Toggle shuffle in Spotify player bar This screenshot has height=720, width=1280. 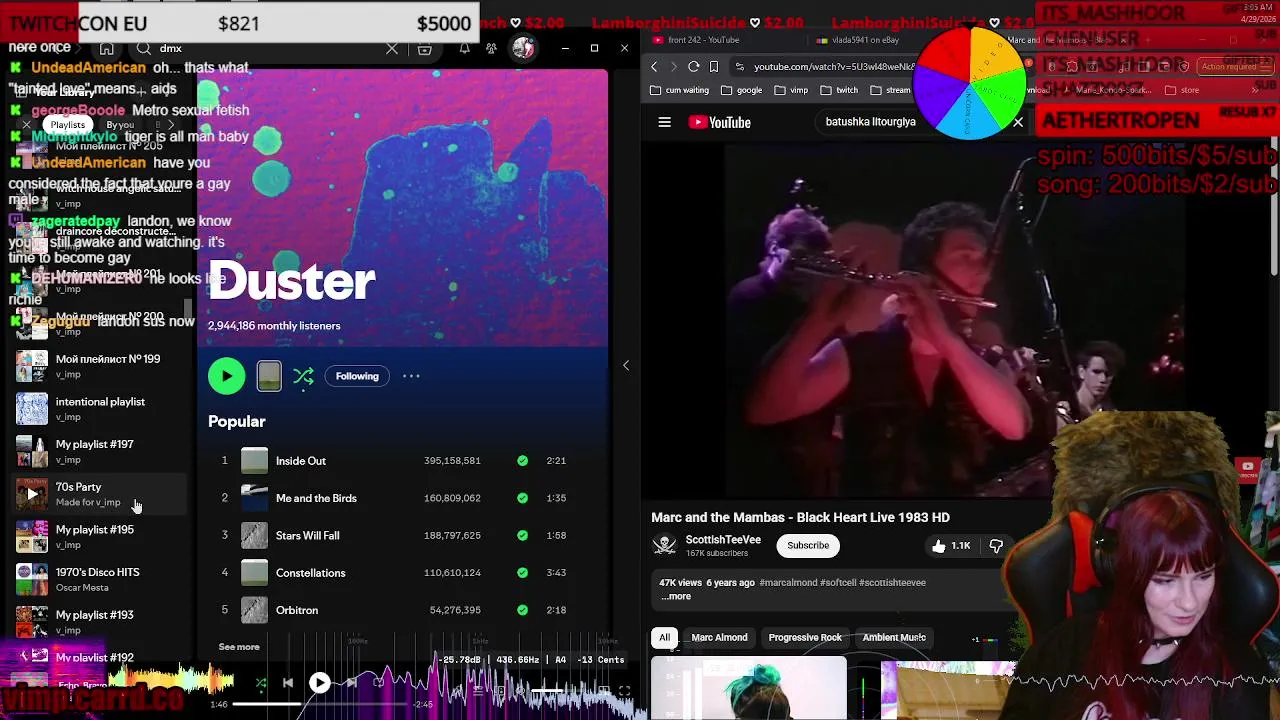pyautogui.click(x=261, y=684)
